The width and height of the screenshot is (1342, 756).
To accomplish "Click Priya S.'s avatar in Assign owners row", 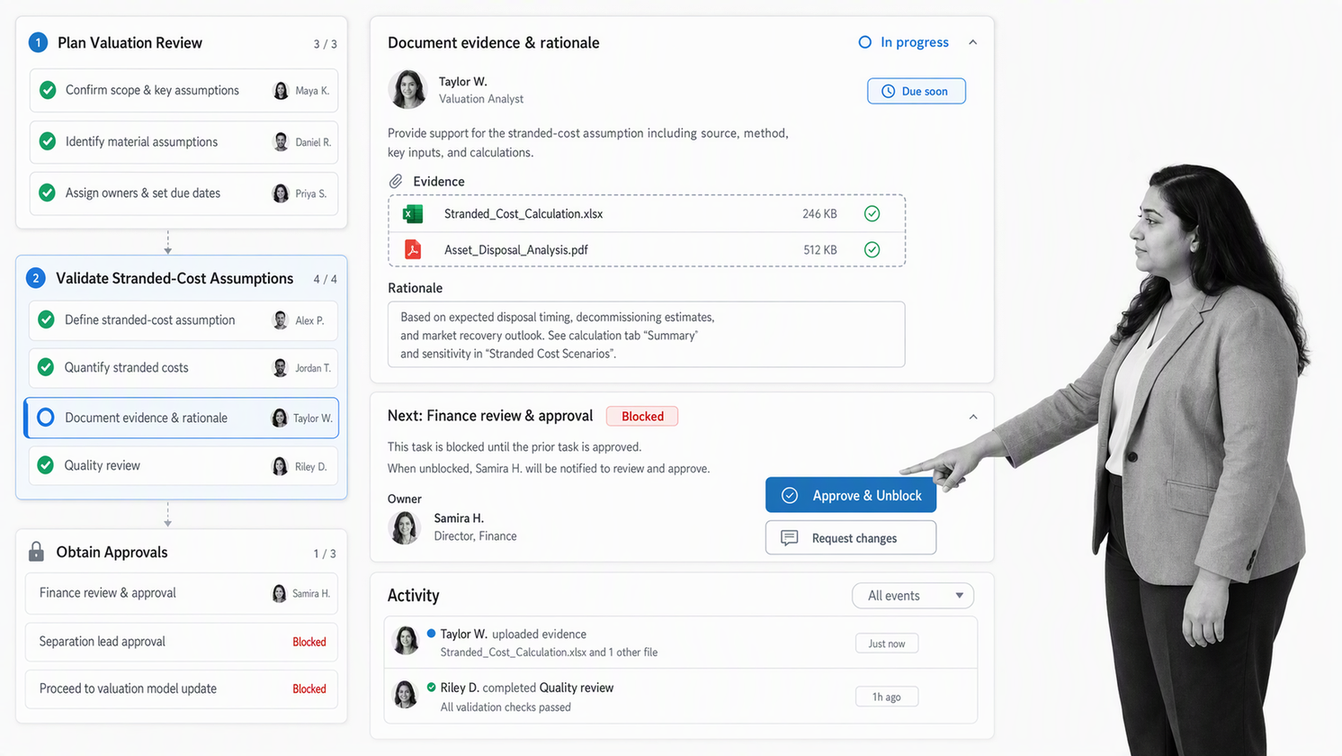I will tap(281, 194).
